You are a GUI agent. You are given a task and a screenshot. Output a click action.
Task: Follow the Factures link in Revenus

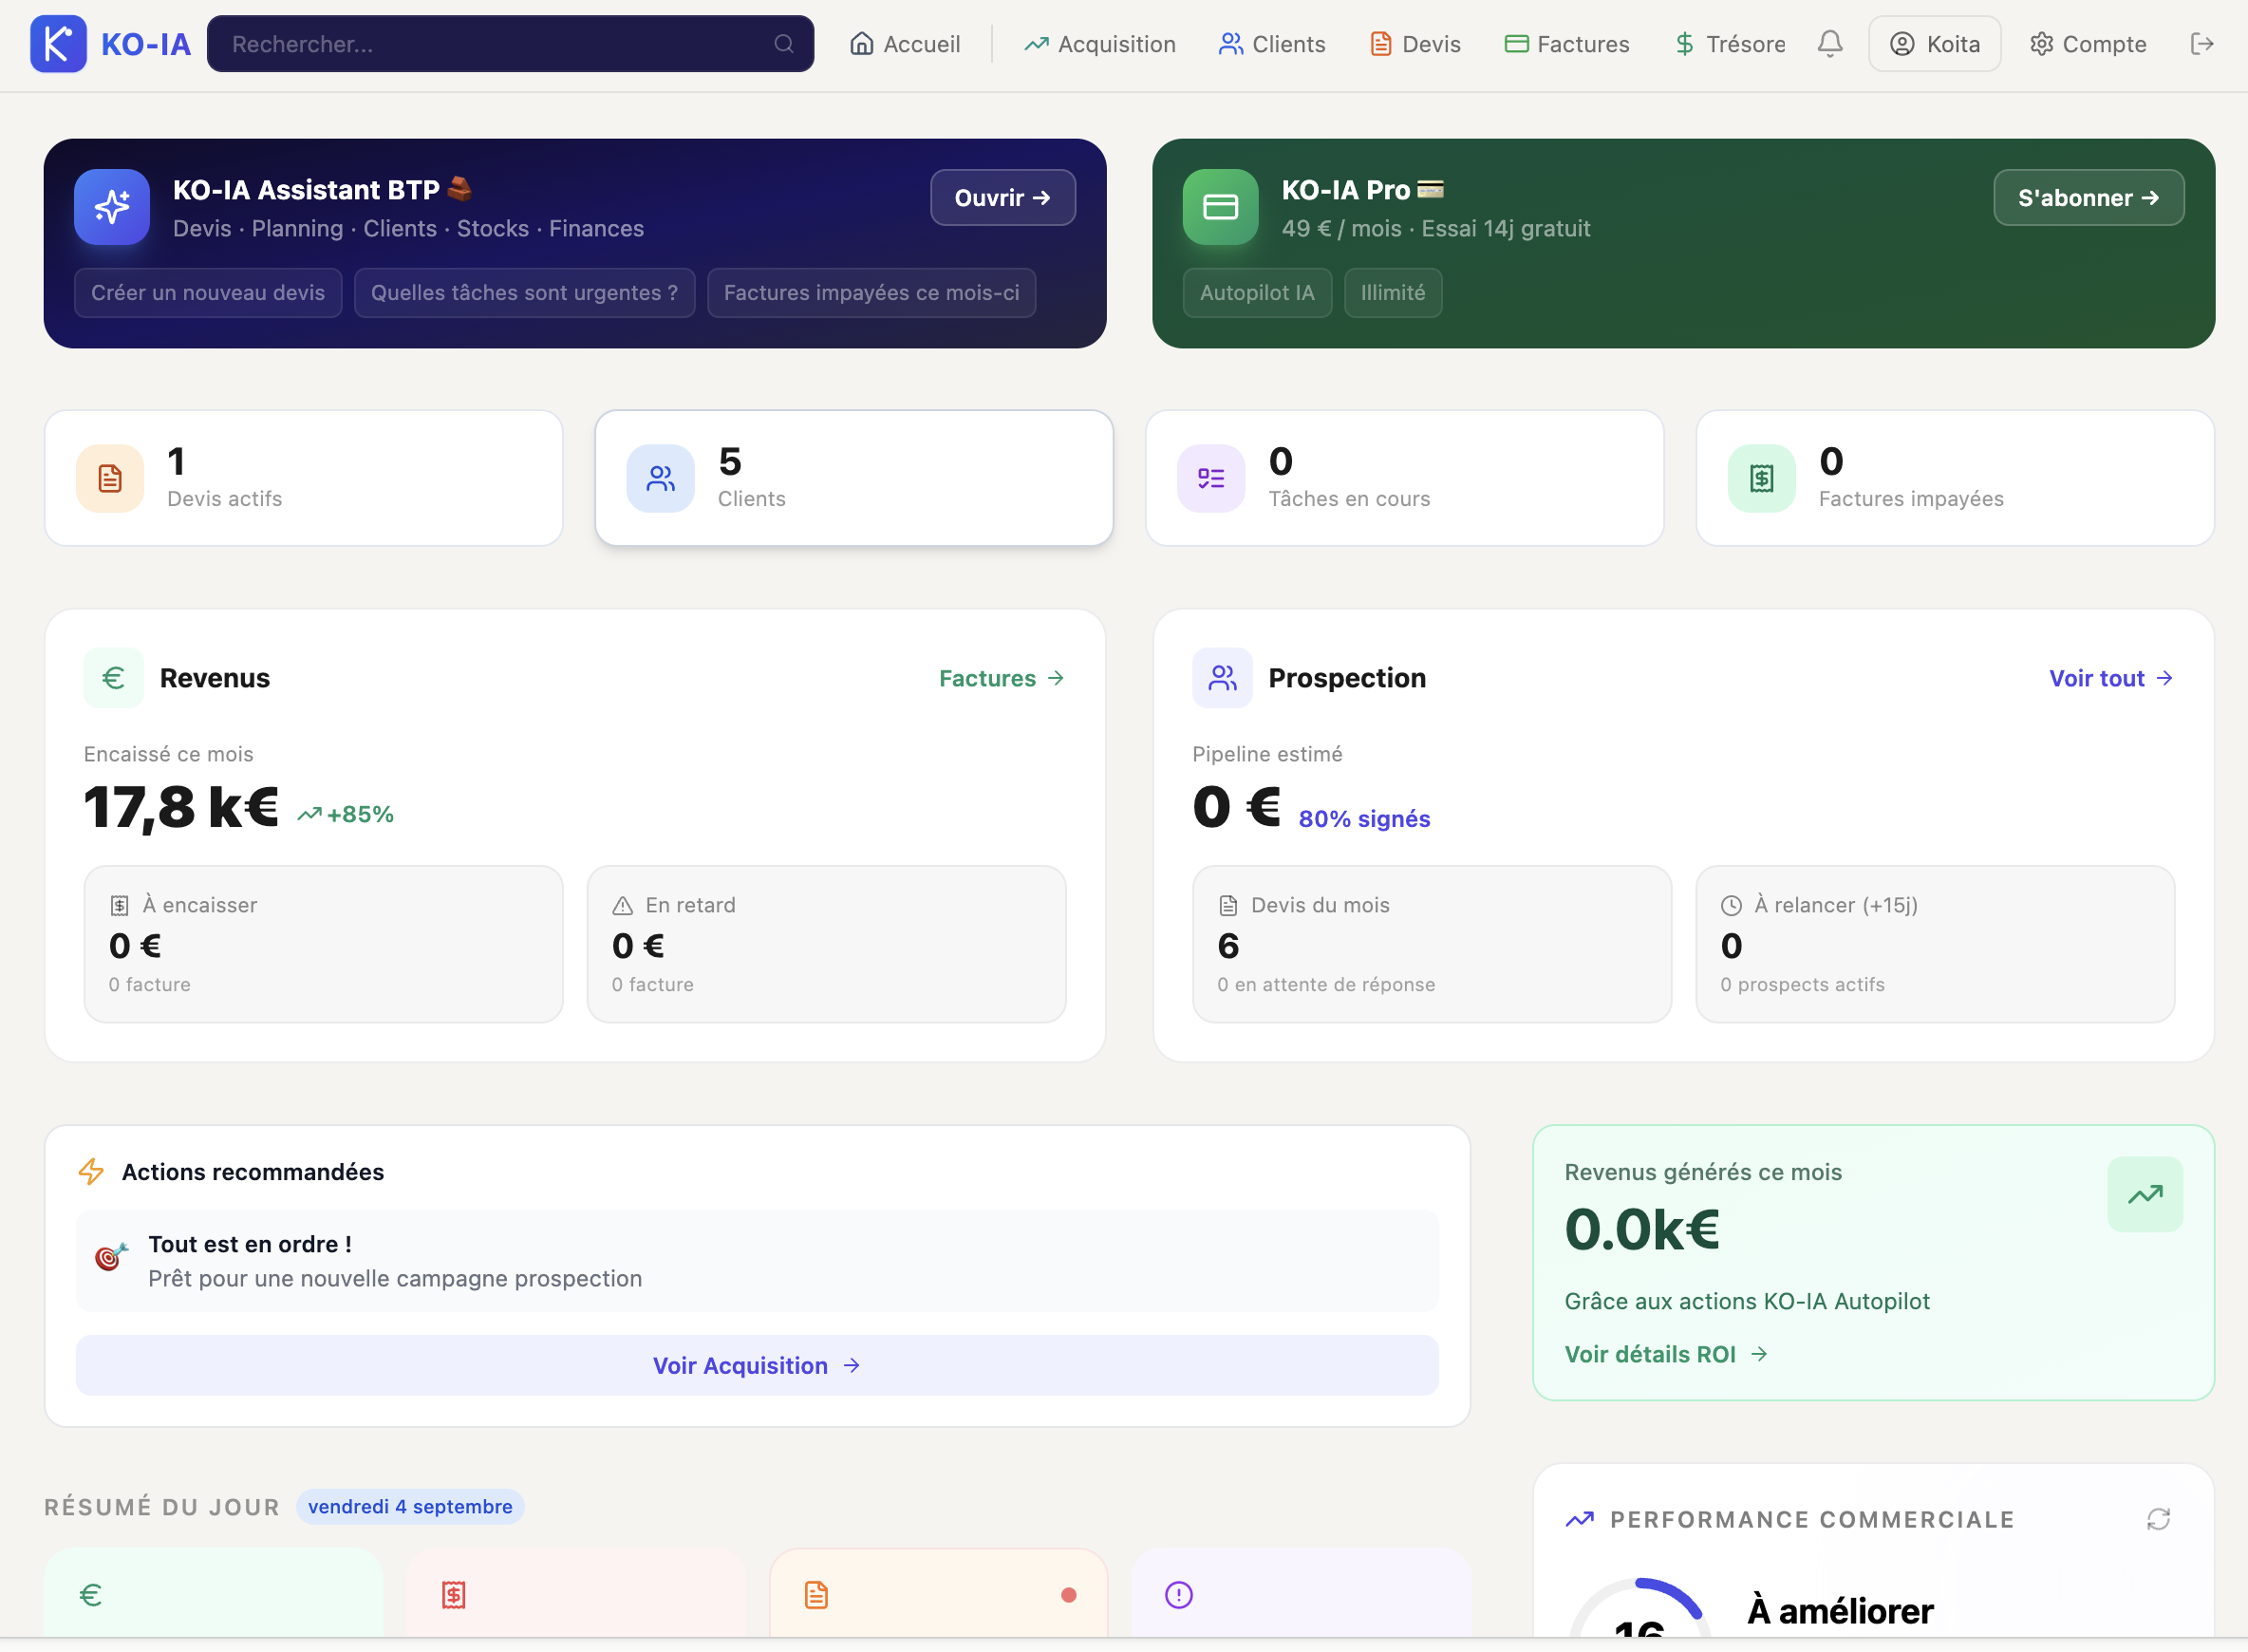(x=1001, y=678)
